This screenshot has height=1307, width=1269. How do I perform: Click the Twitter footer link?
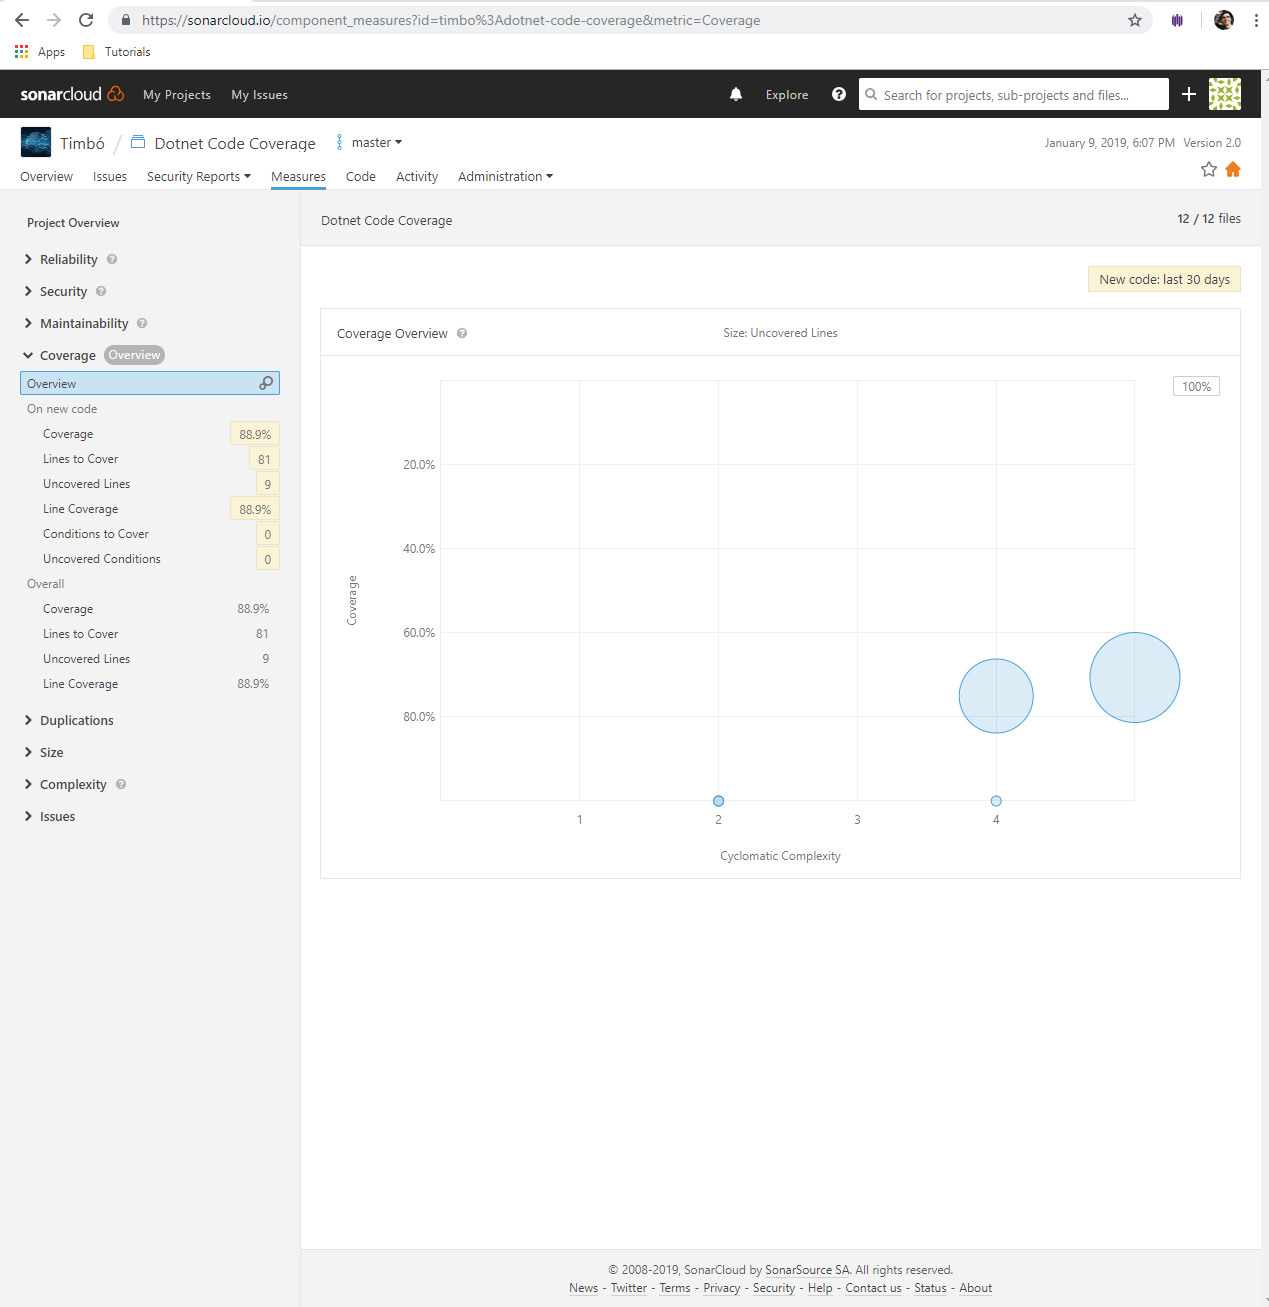pos(629,1288)
